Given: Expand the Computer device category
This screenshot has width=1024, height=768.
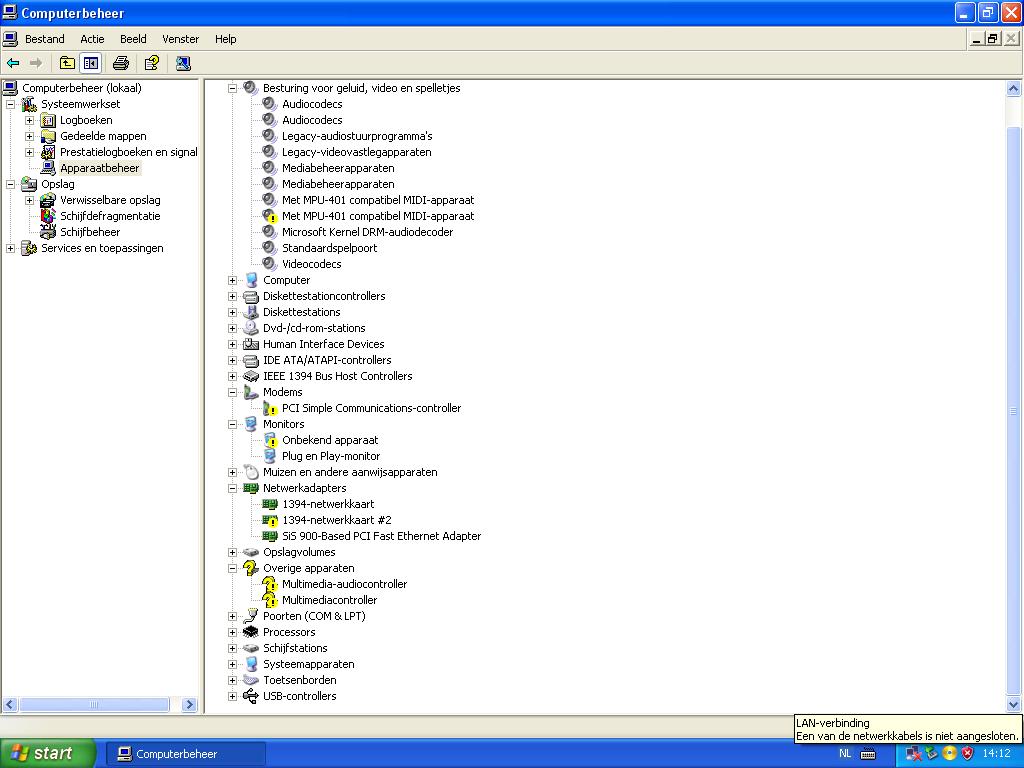Looking at the screenshot, I should tap(232, 280).
